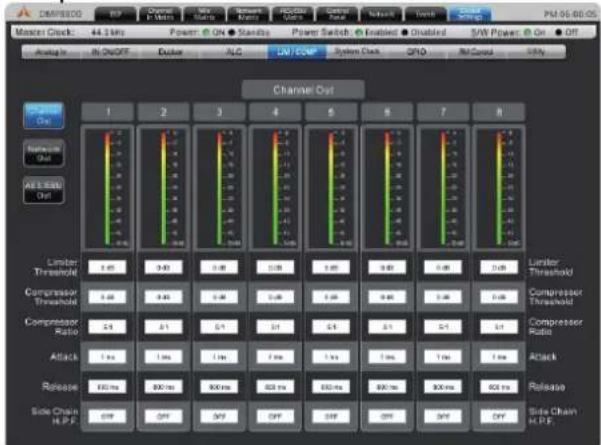Click channel 7 Compressor Threshold field
Image resolution: width=601 pixels, height=445 pixels.
443,297
